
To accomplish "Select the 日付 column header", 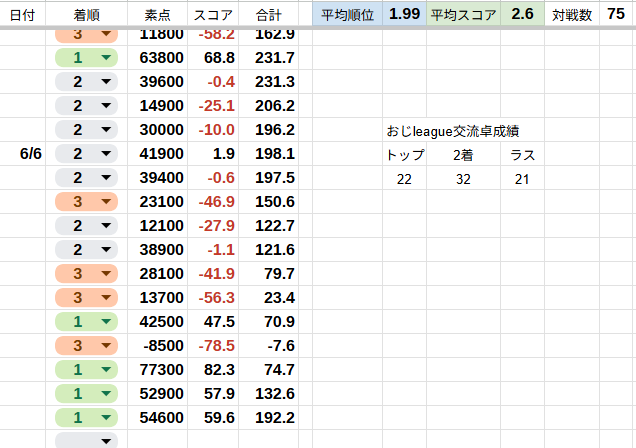I will click(x=23, y=15).
